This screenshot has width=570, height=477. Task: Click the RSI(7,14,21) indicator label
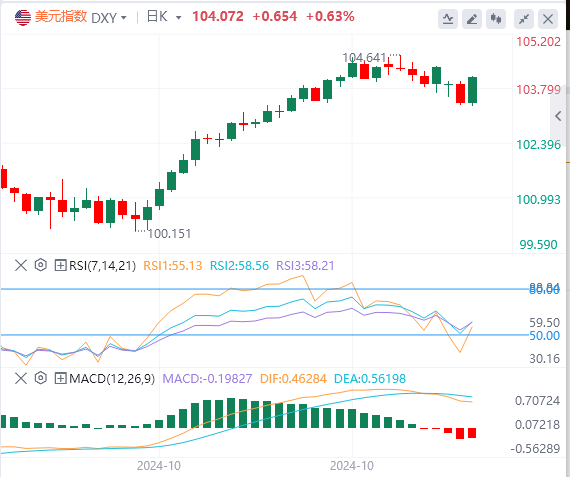(x=103, y=265)
